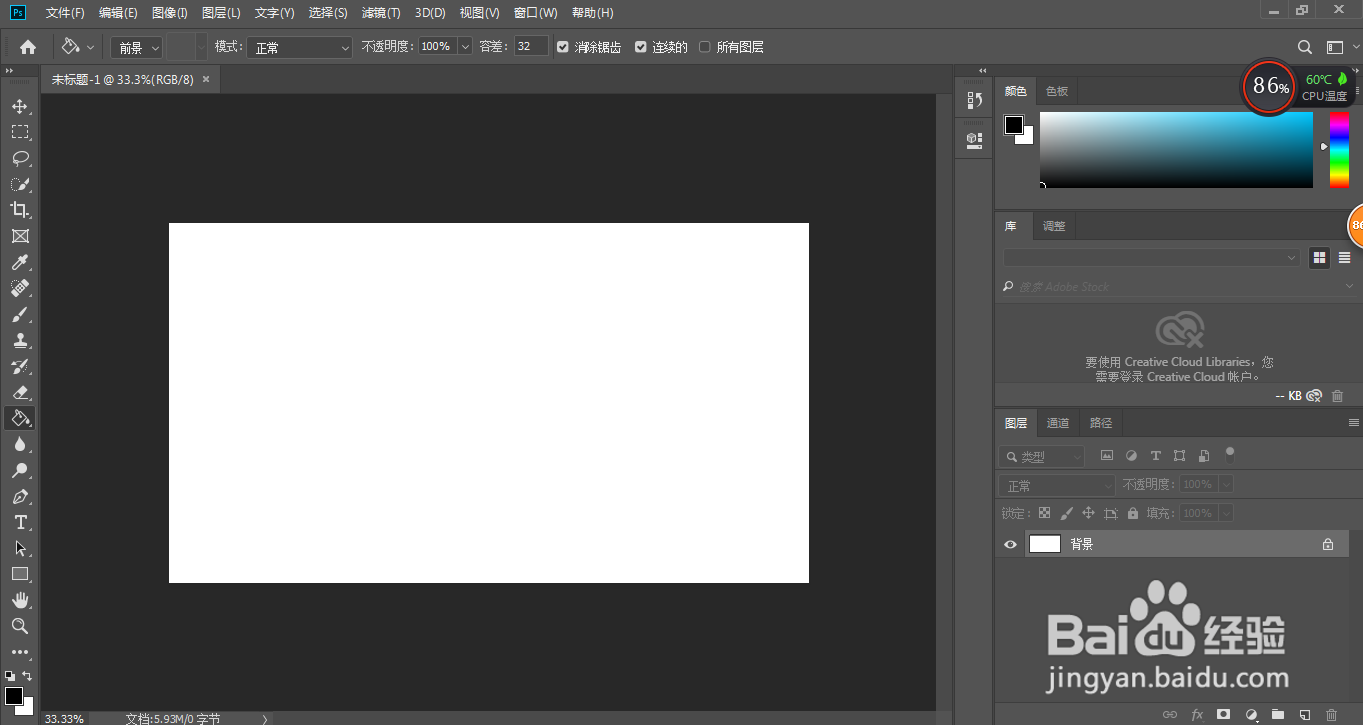The width and height of the screenshot is (1363, 725).
Task: Click the Delete layer trash icon
Action: [1331, 715]
